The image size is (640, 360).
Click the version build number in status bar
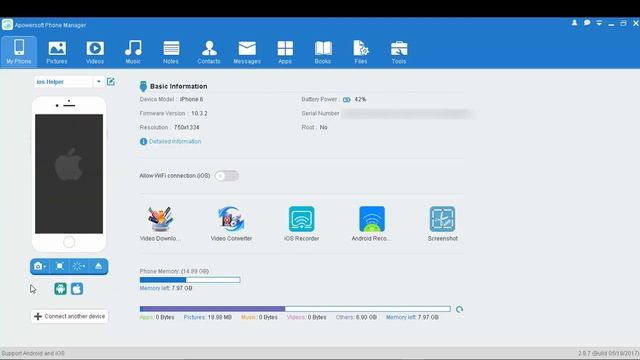[x=608, y=353]
